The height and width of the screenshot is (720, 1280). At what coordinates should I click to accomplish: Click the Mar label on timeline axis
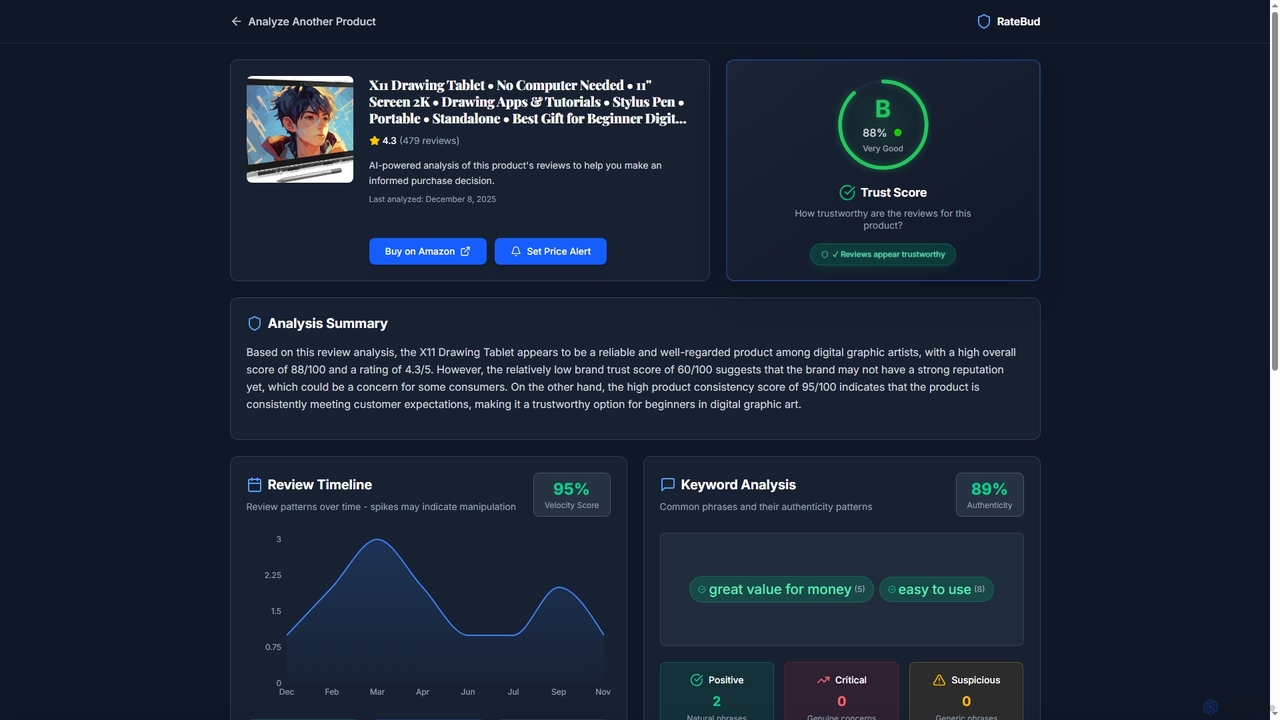pyautogui.click(x=377, y=692)
